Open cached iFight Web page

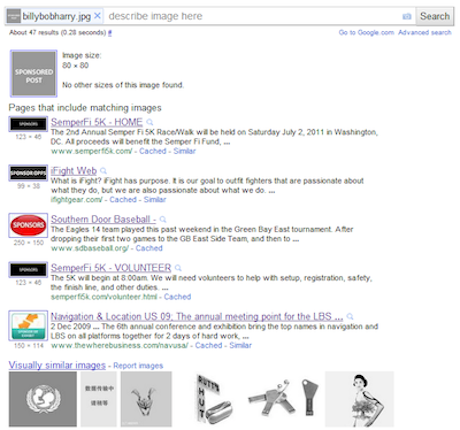pyautogui.click(x=123, y=200)
